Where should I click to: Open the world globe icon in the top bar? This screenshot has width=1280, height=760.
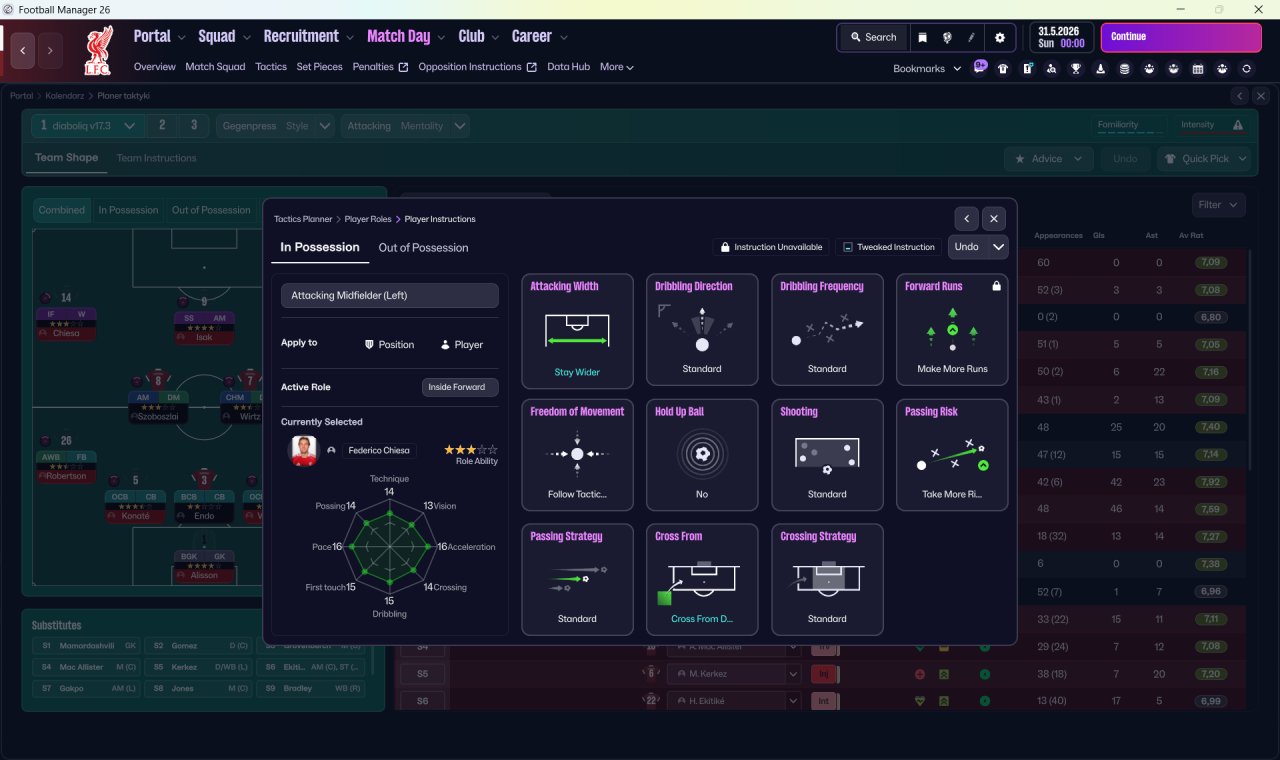[x=947, y=37]
